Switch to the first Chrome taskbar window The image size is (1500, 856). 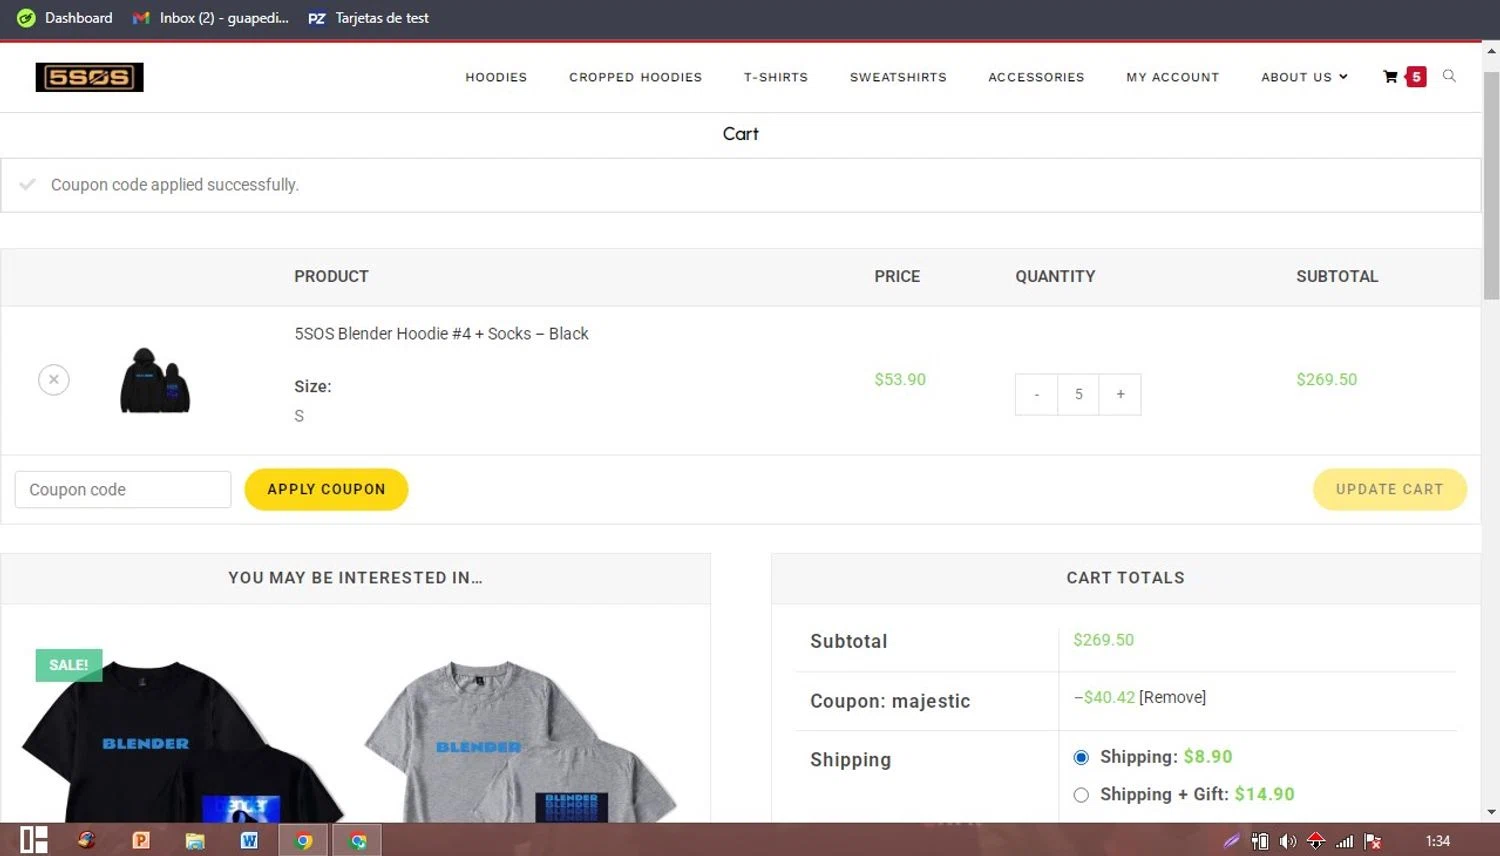pyautogui.click(x=303, y=840)
